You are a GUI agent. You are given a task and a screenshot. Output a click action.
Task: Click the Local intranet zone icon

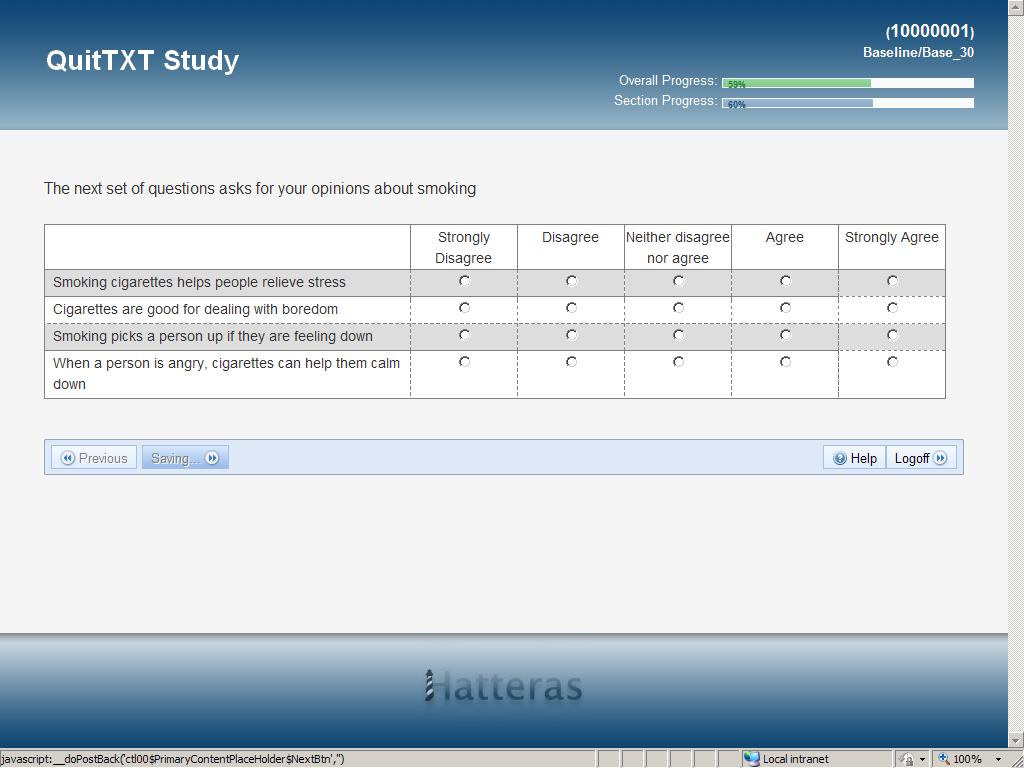752,759
